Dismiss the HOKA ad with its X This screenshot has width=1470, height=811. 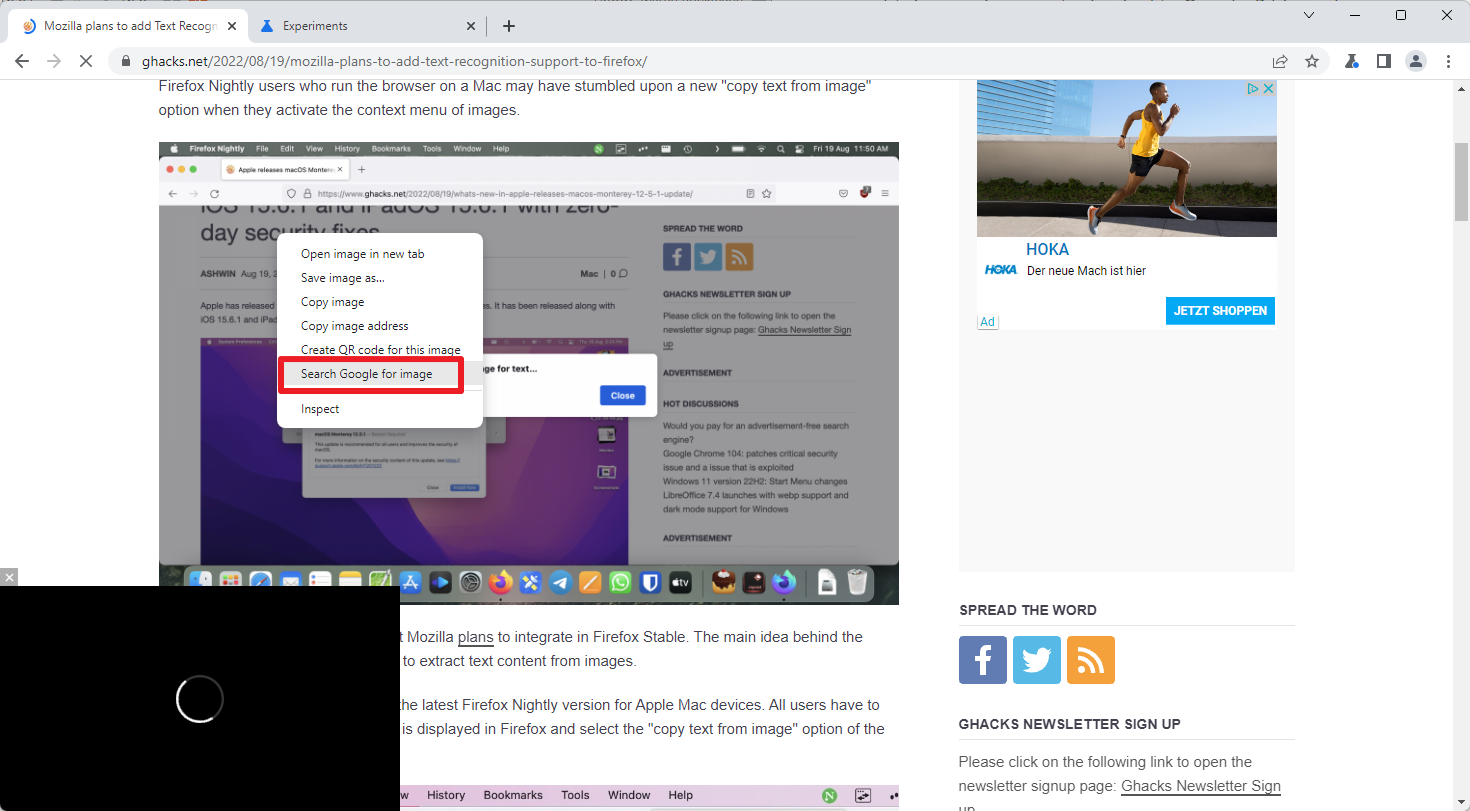(1268, 88)
